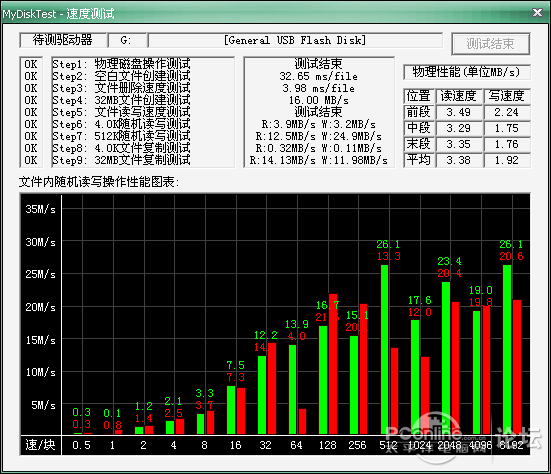
Task: Click the 平均 row label
Action: [419, 160]
